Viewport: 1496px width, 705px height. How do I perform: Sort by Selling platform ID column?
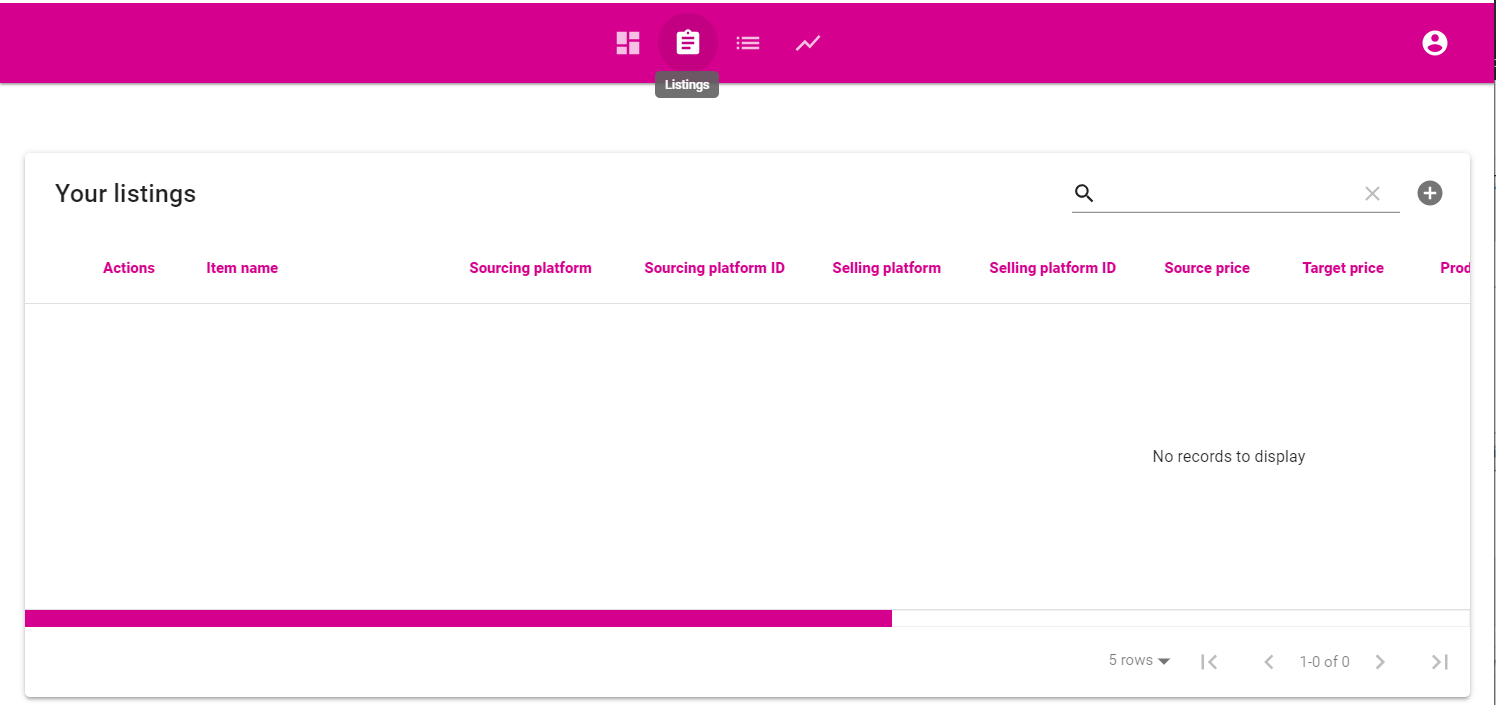click(x=1052, y=268)
